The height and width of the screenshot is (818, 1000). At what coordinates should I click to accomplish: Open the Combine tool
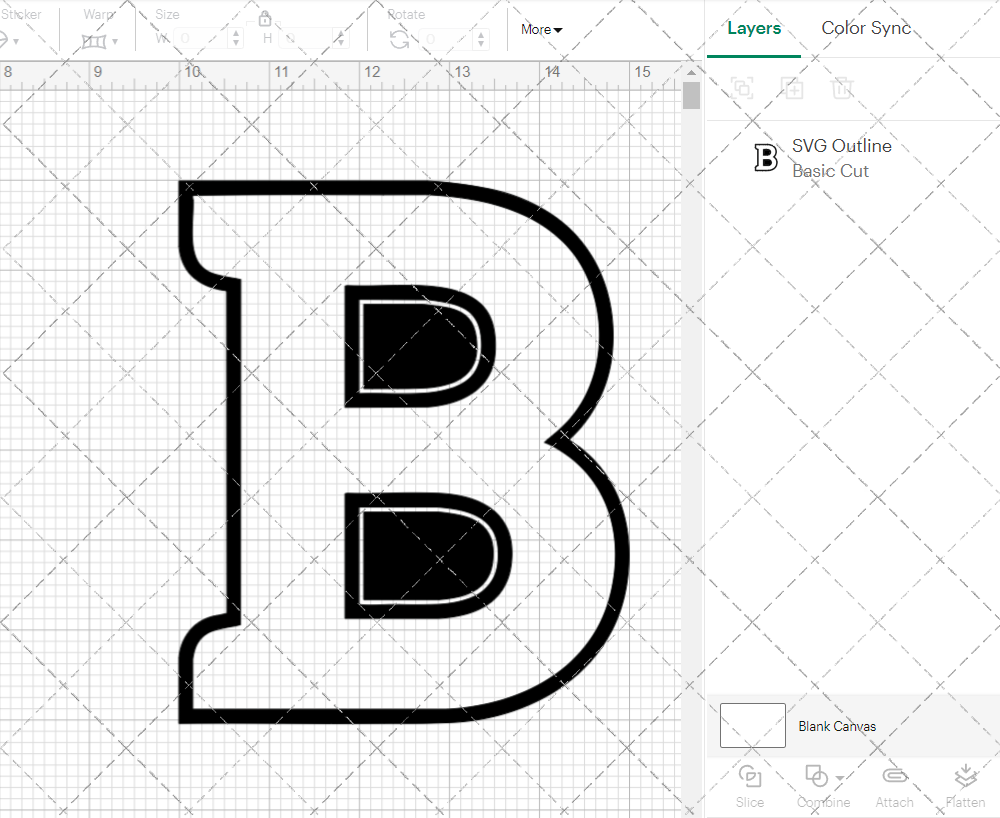[815, 785]
